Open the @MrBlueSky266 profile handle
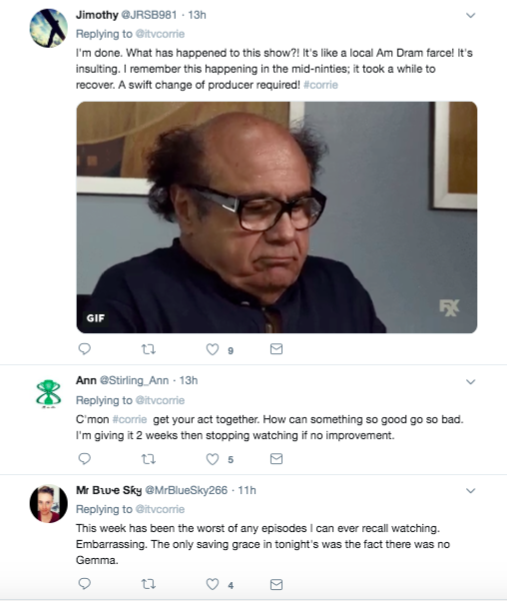 186,490
